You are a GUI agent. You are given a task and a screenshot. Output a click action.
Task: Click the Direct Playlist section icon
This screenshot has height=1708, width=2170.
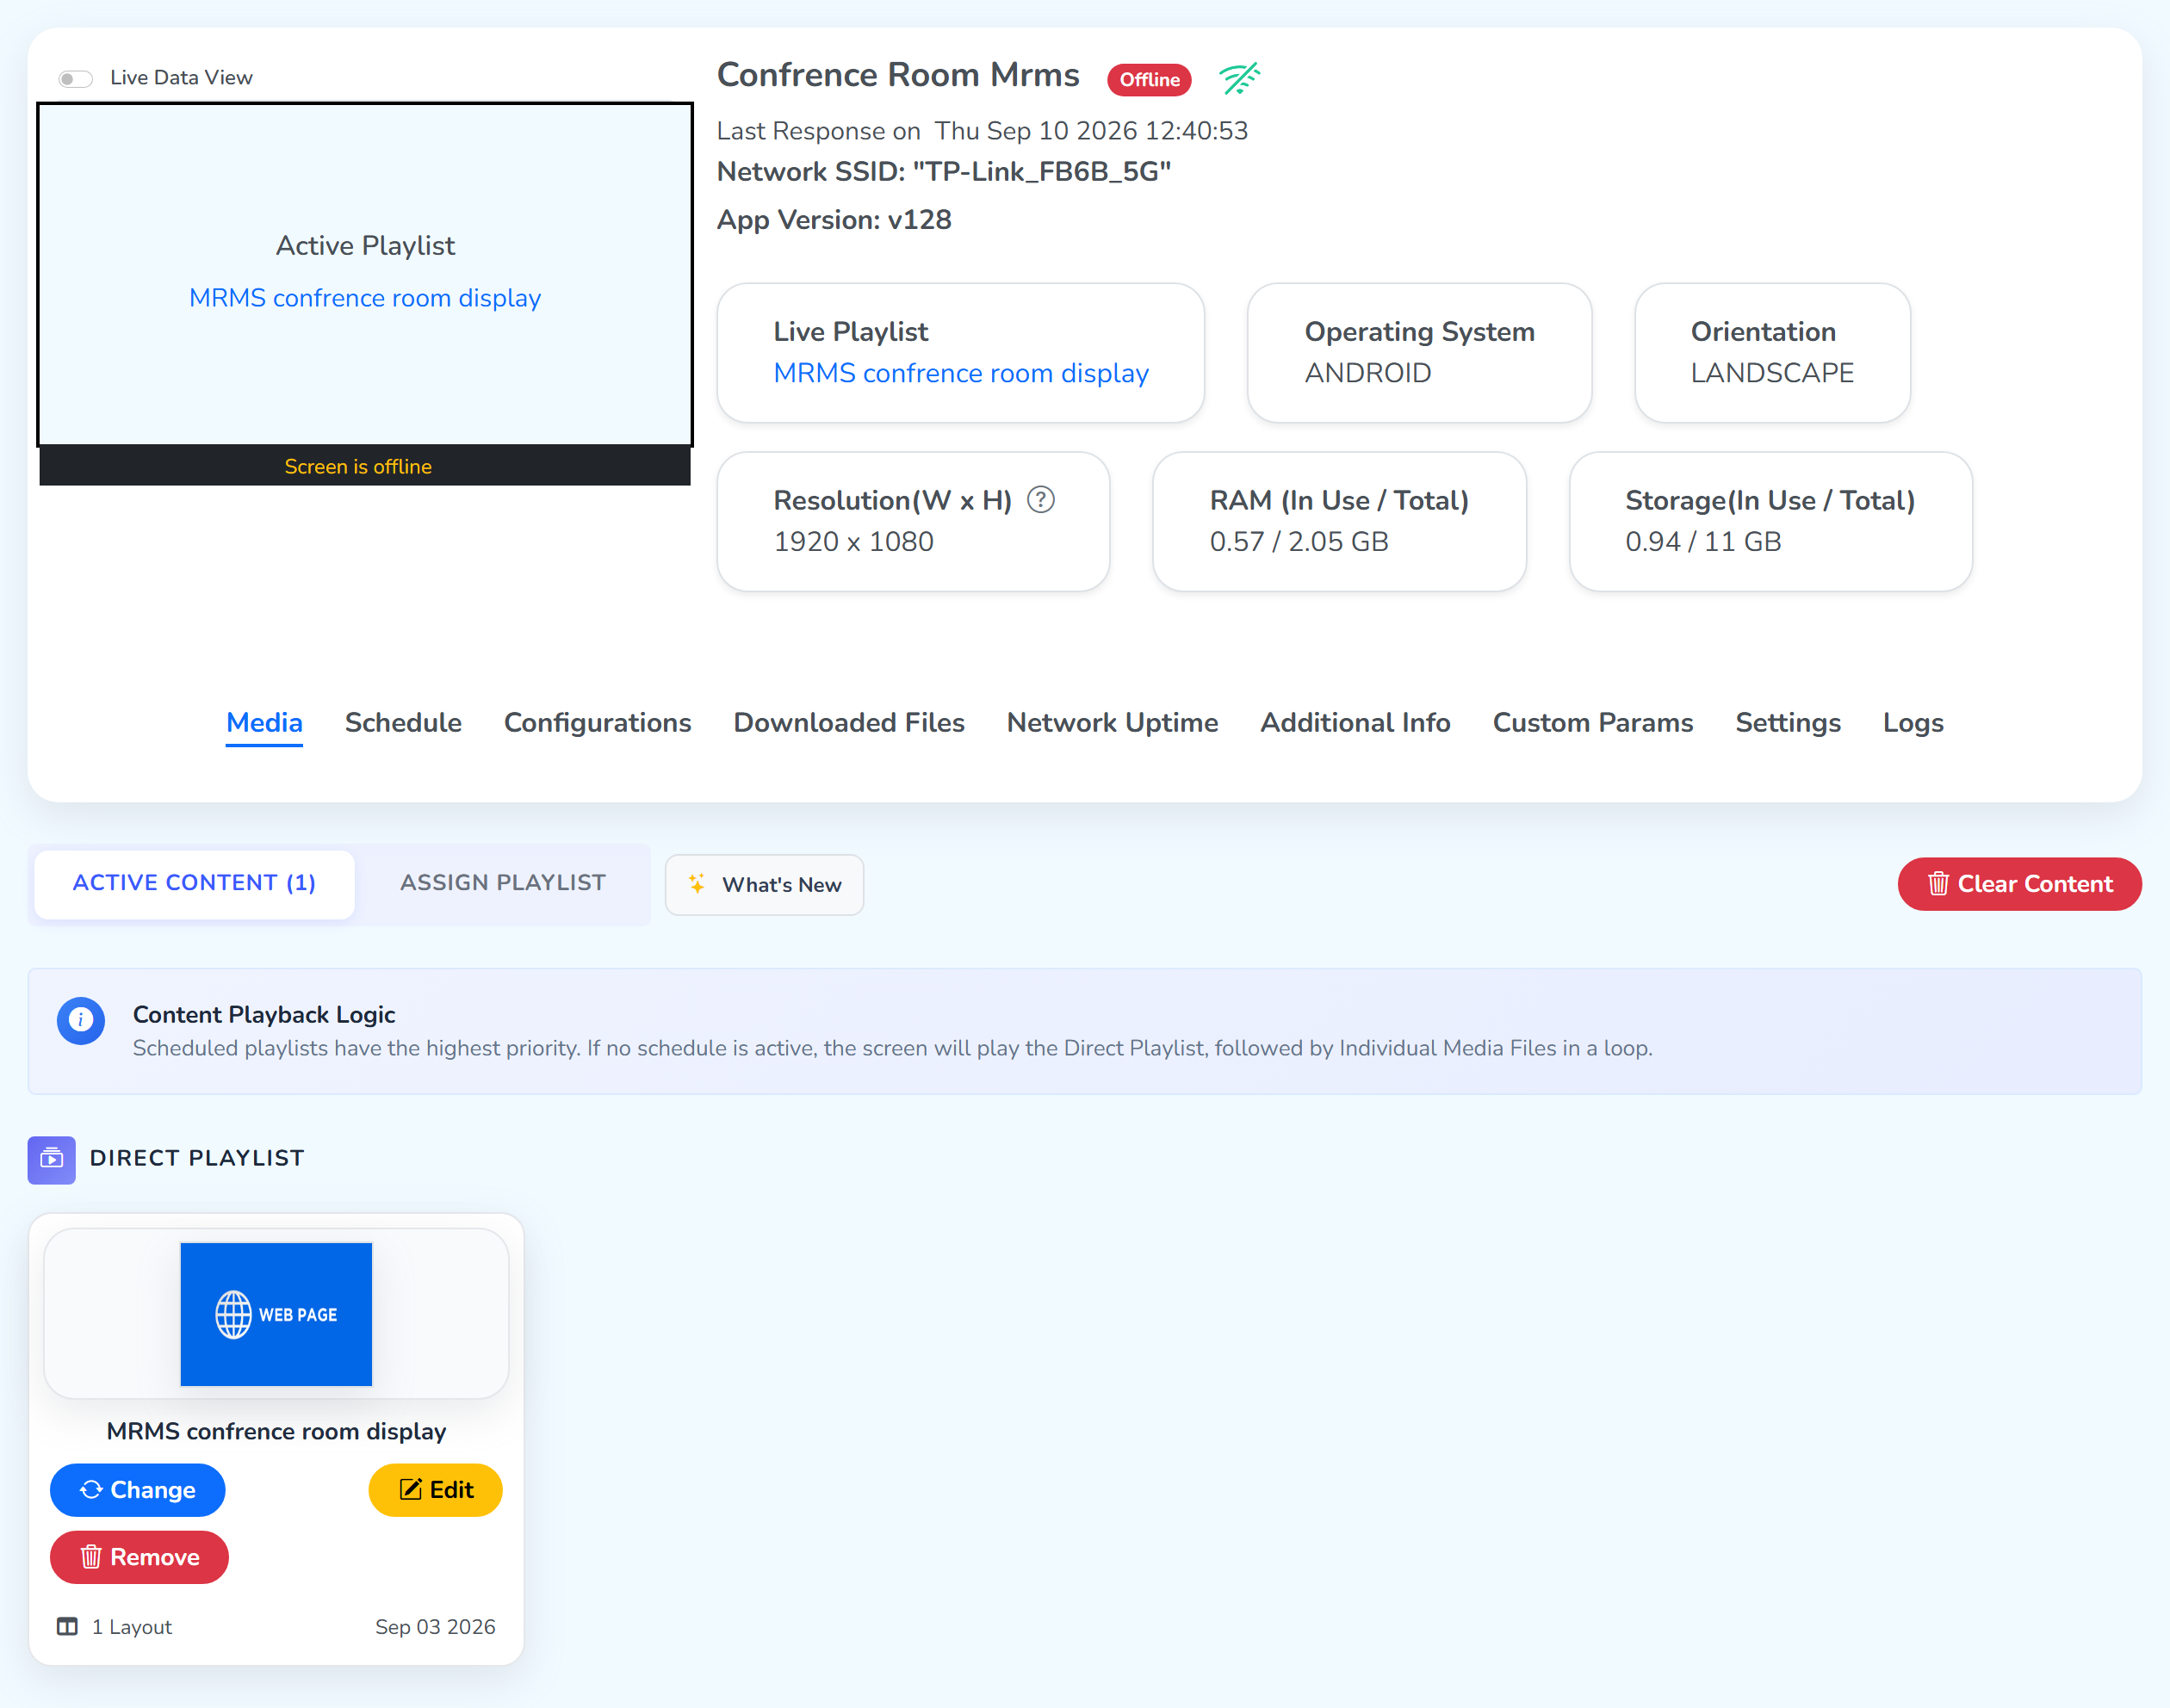pos(52,1159)
